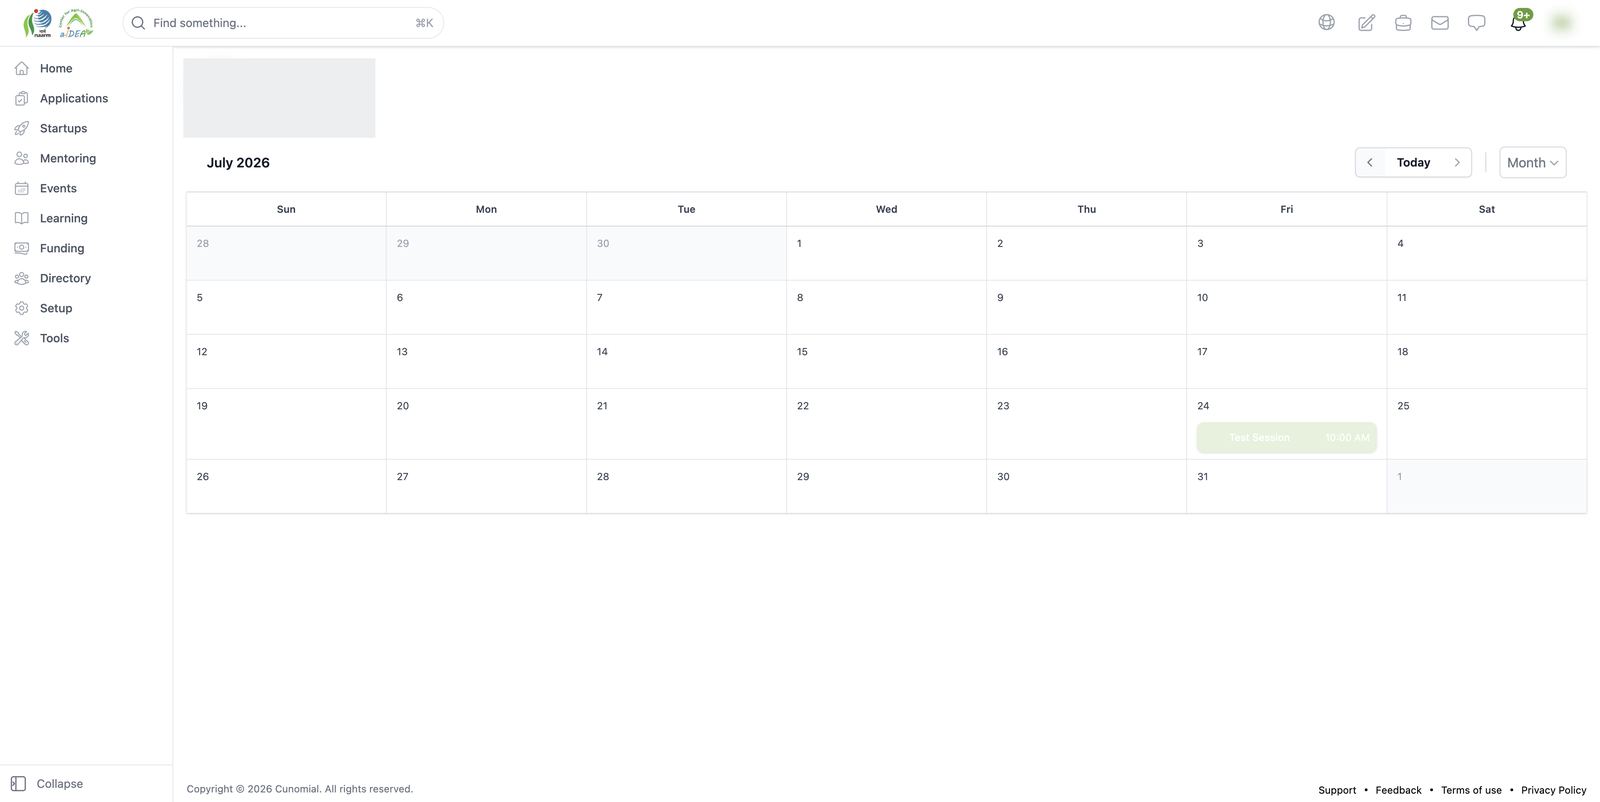Click the Directory people icon
Image resolution: width=1600 pixels, height=802 pixels.
(21, 278)
